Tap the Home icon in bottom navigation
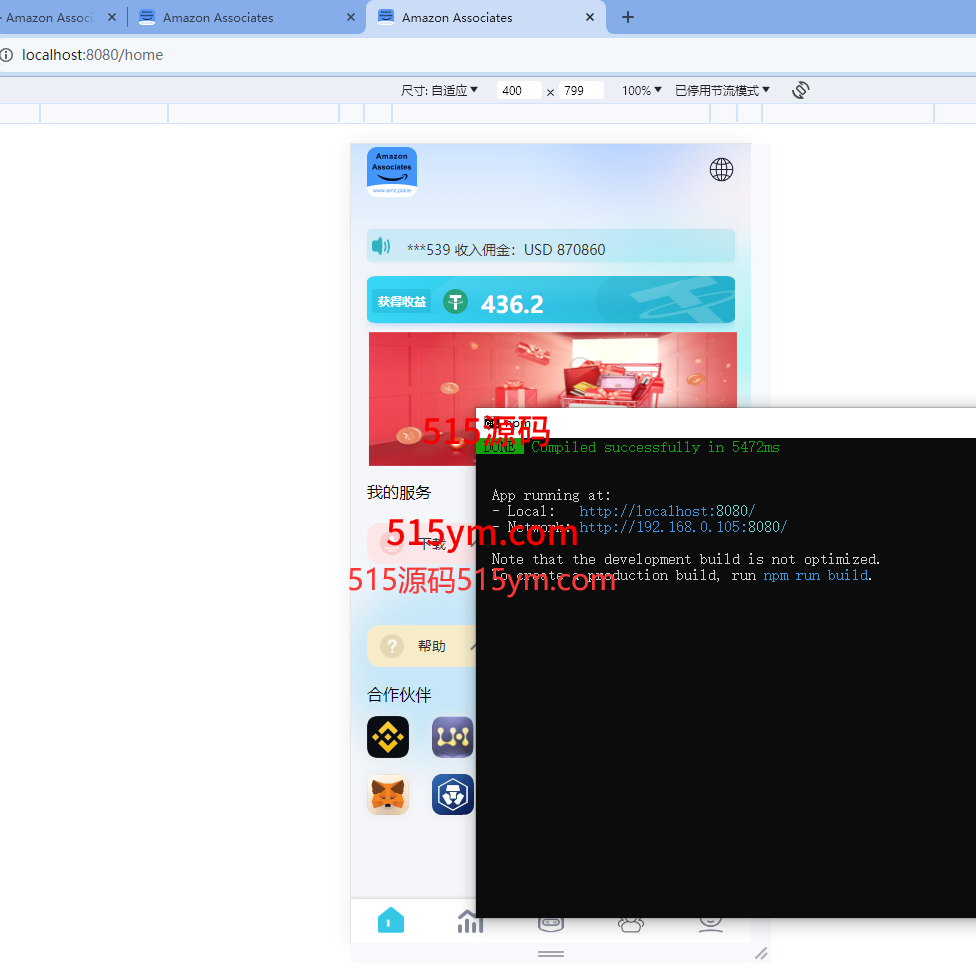The height and width of the screenshot is (971, 976). click(391, 921)
